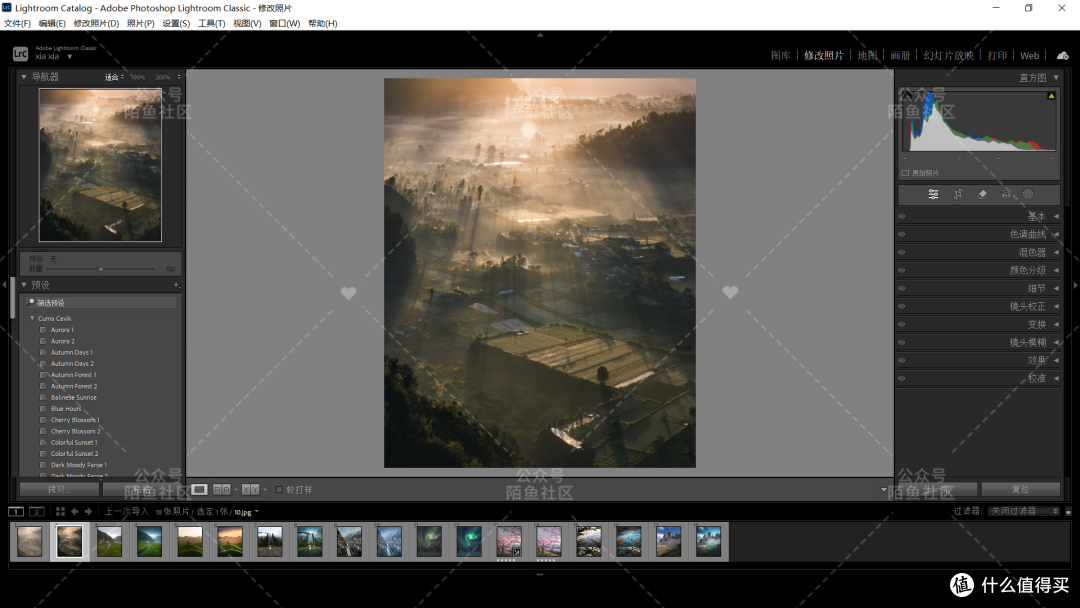Open the 关闭过滤器 filter dropdown
Image resolution: width=1080 pixels, height=608 pixels.
[1024, 511]
